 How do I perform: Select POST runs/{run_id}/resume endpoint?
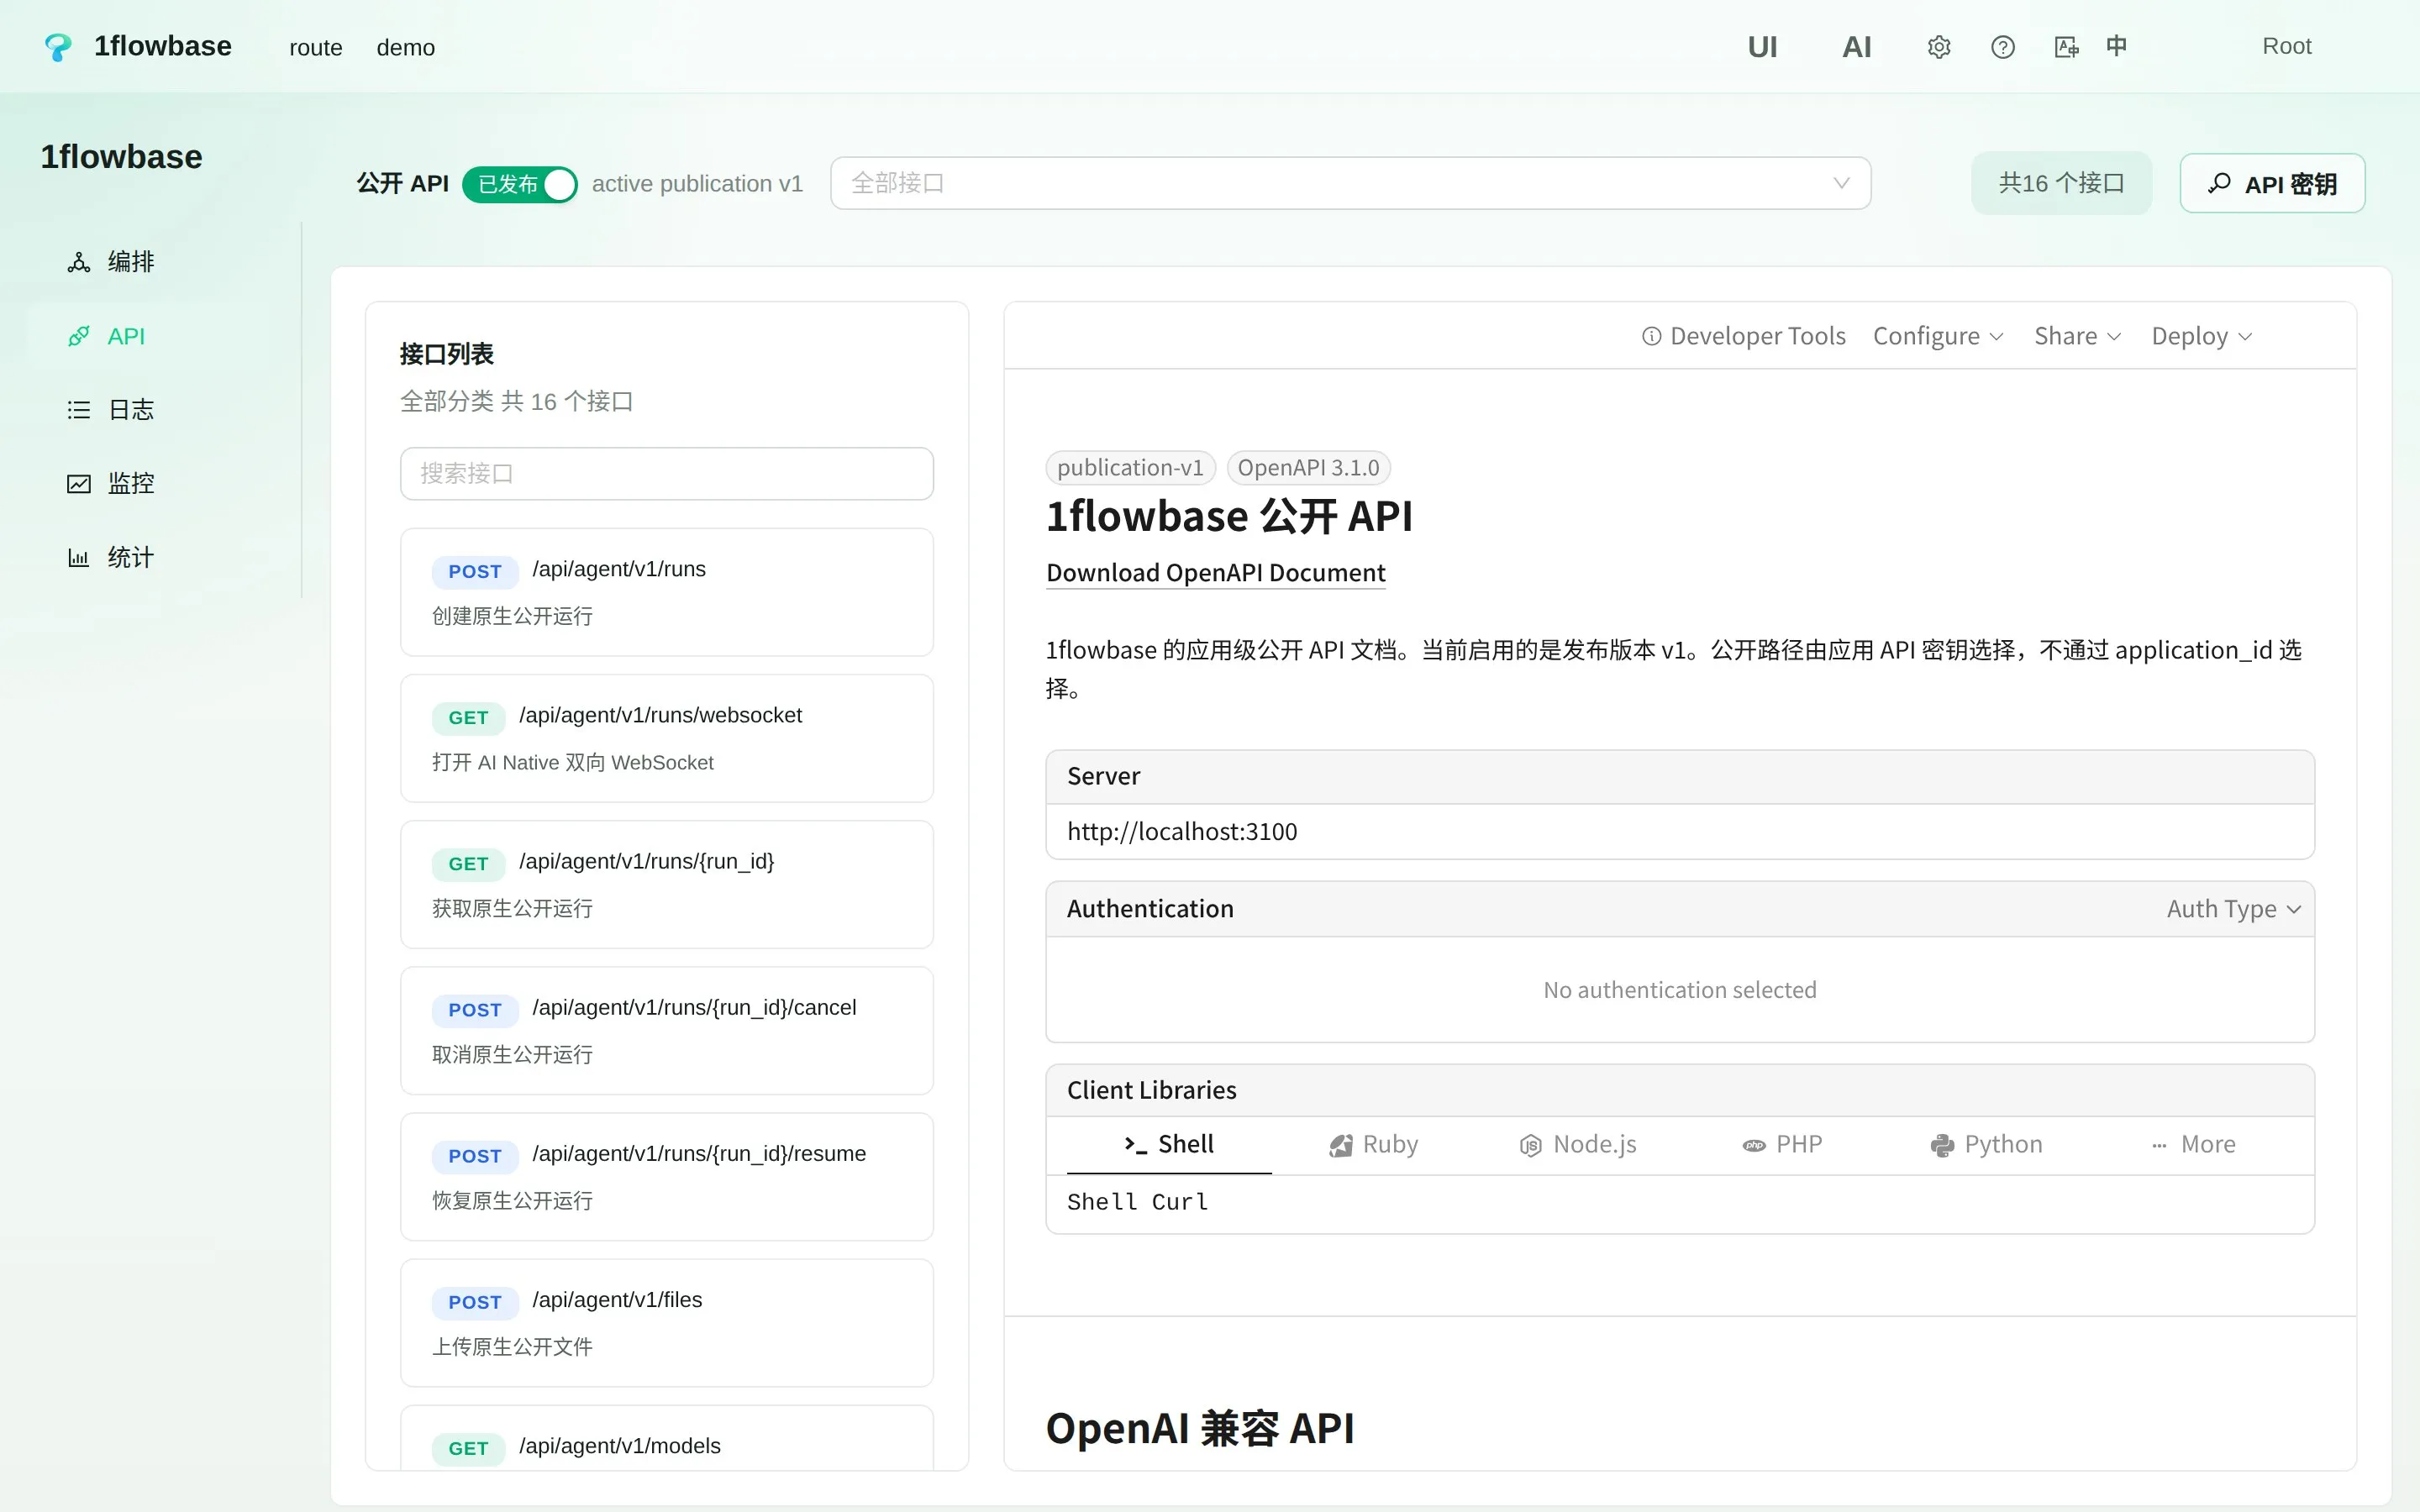click(x=667, y=1176)
